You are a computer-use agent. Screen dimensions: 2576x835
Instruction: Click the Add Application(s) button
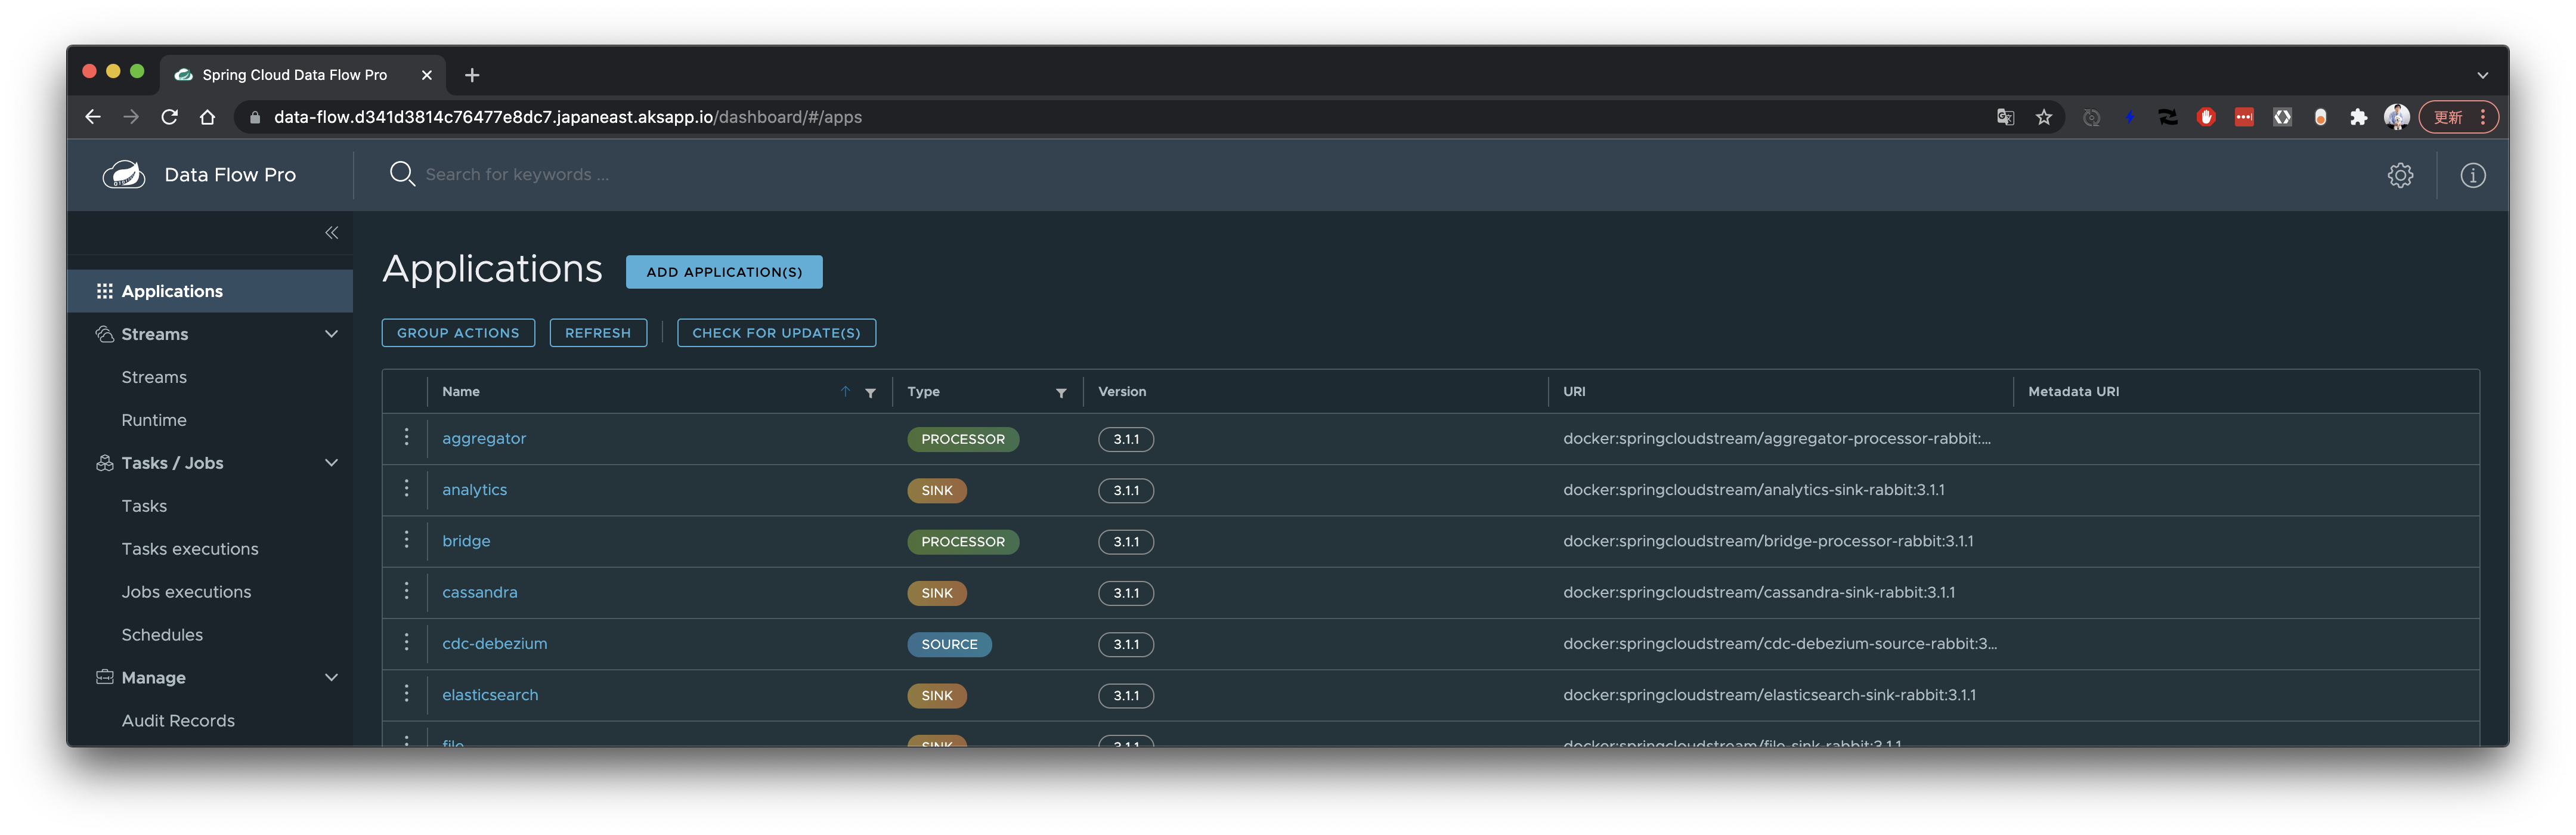point(724,272)
